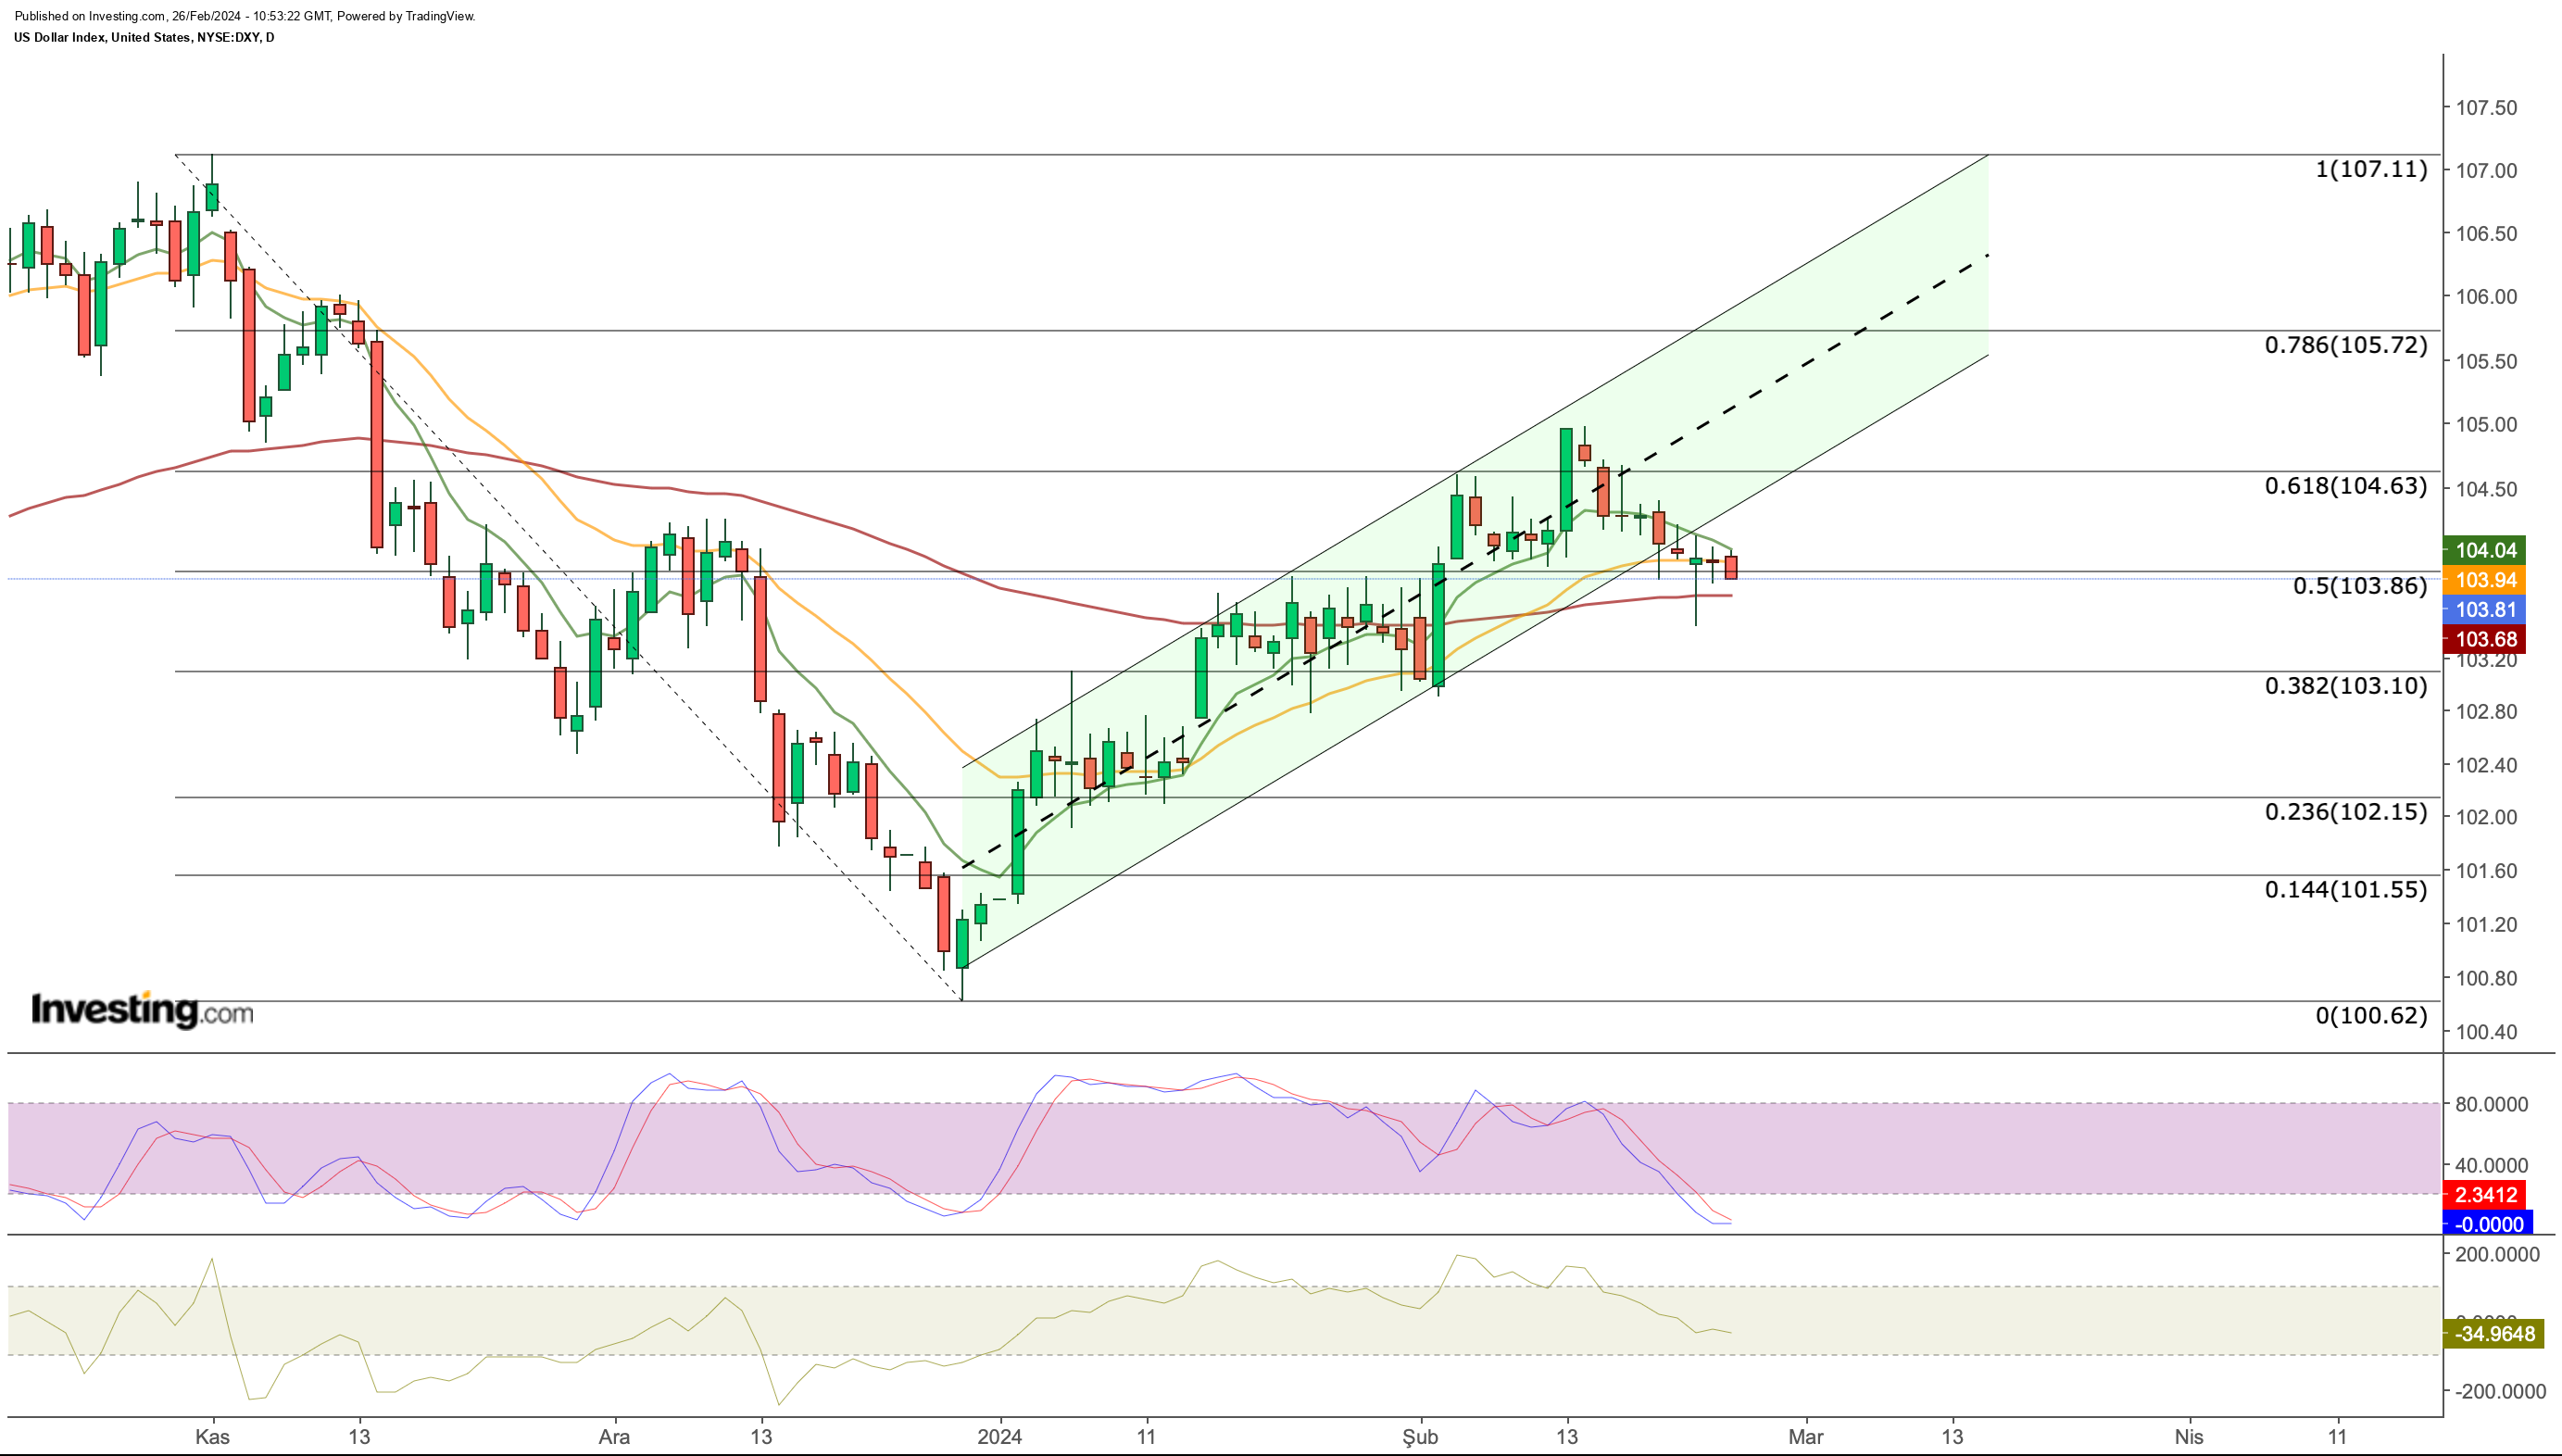Viewport: 2562px width, 1456px height.
Task: Click the 0.5(103.86) Fibonacci label
Action: (2359, 586)
